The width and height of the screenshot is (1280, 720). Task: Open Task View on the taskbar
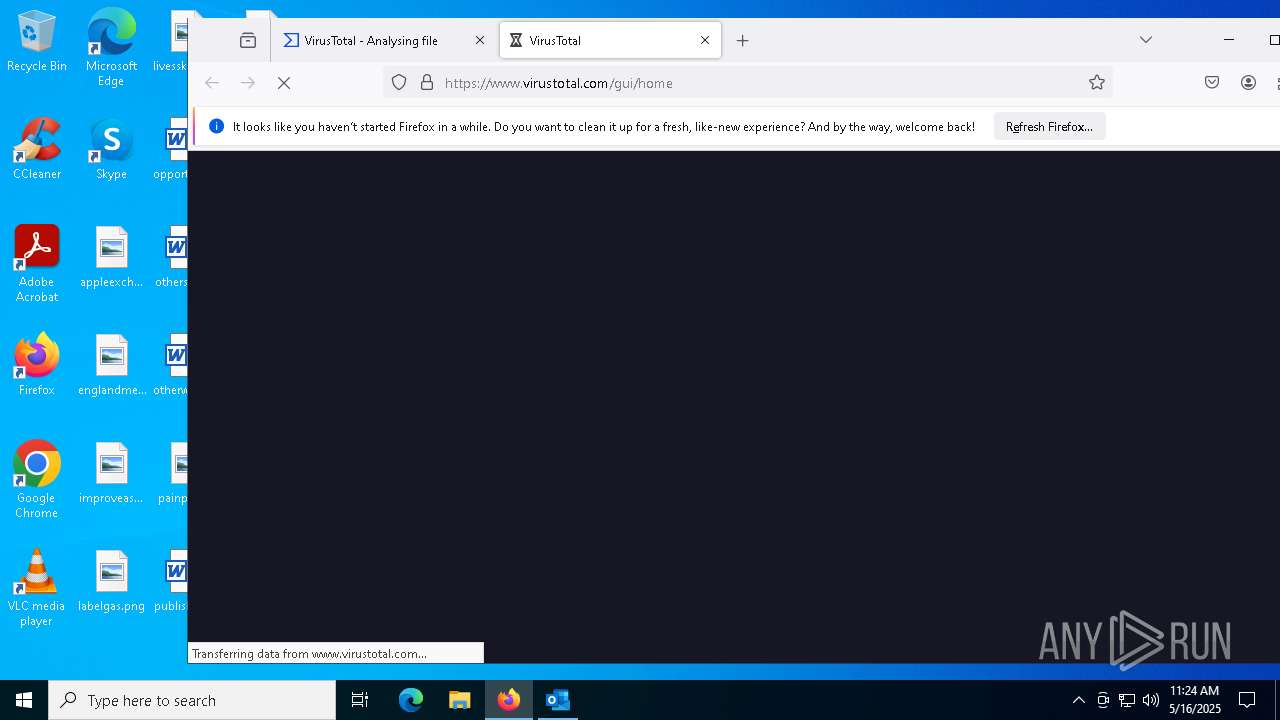tap(360, 700)
